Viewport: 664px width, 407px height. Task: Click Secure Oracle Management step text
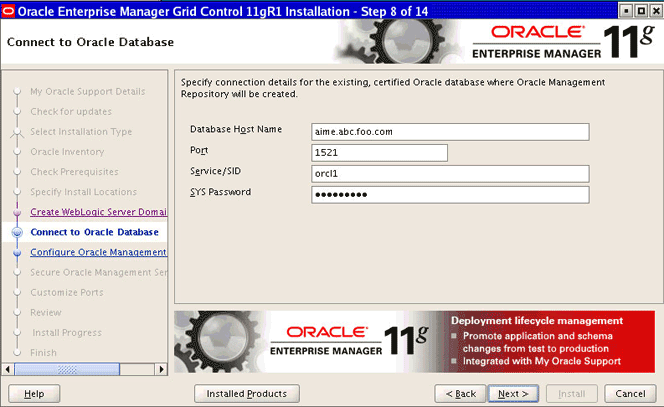(x=99, y=272)
